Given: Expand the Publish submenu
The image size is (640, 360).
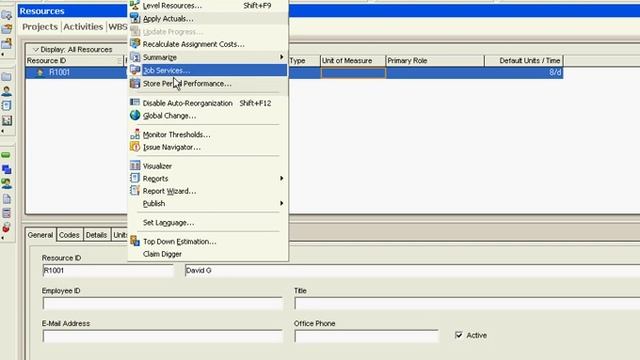Looking at the screenshot, I should click(x=208, y=203).
